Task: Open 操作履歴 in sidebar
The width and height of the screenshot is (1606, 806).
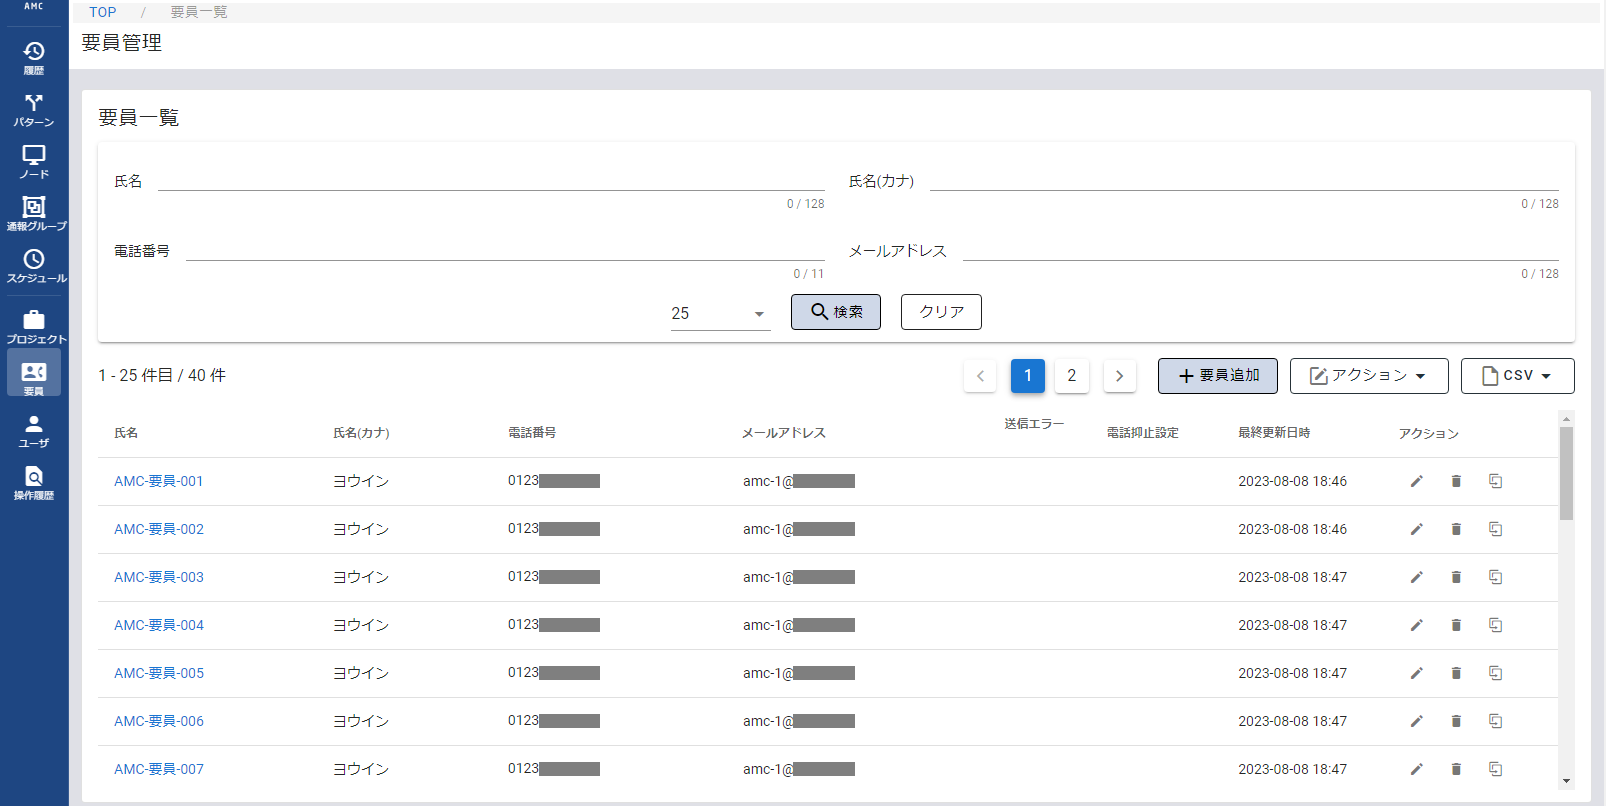Action: click(34, 482)
